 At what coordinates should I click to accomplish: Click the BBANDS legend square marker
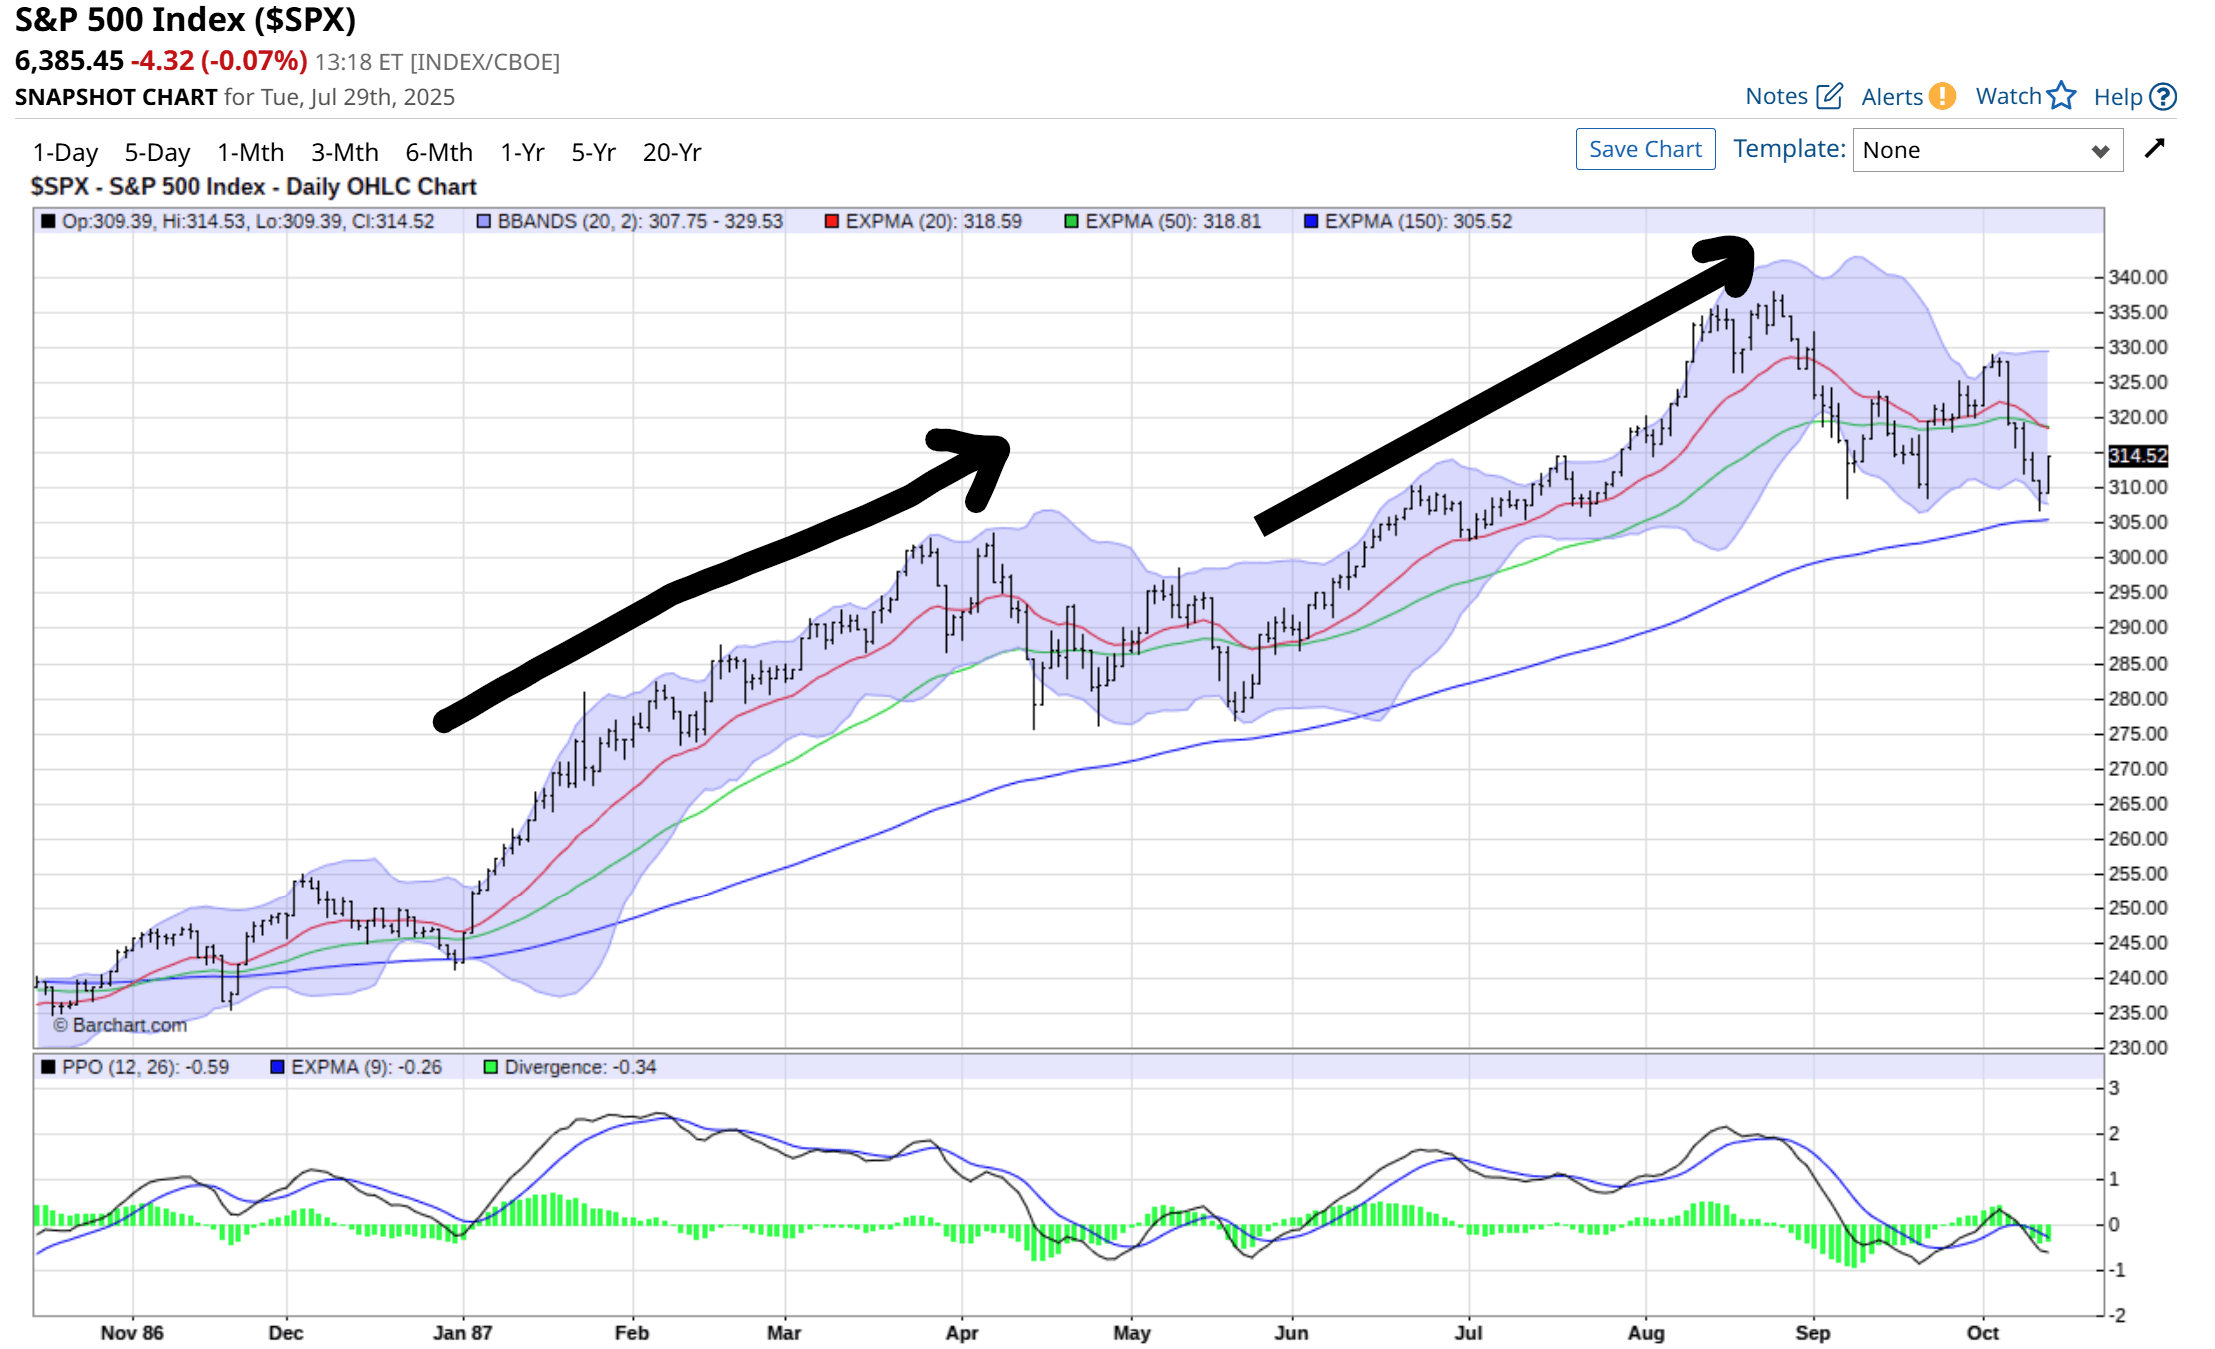coord(484,221)
